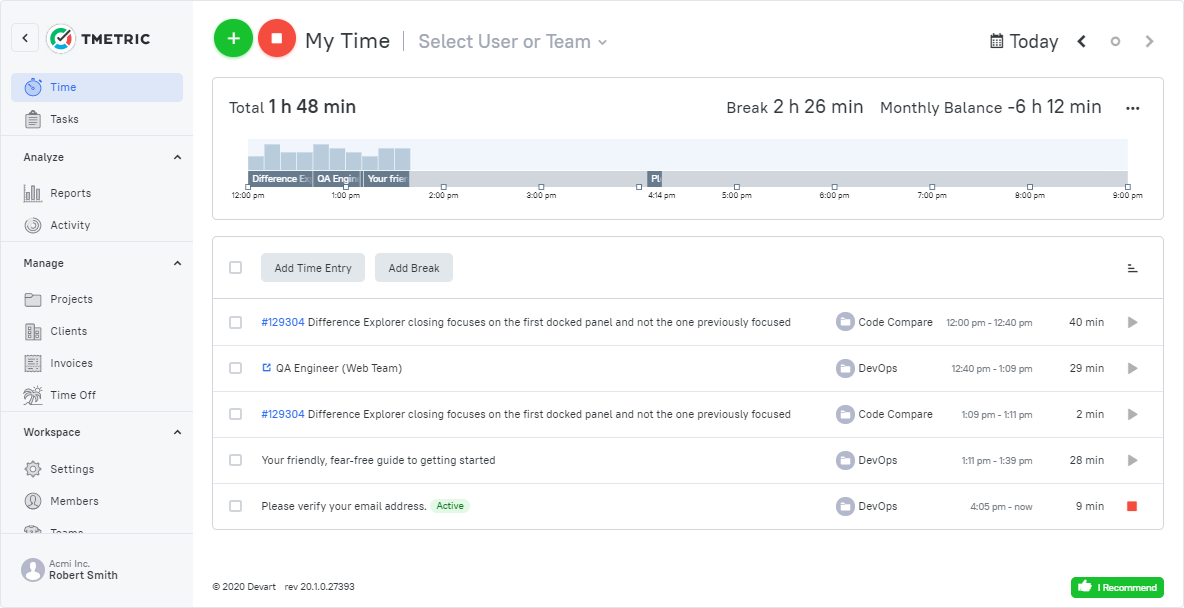Collapse the Workspace section

[177, 431]
